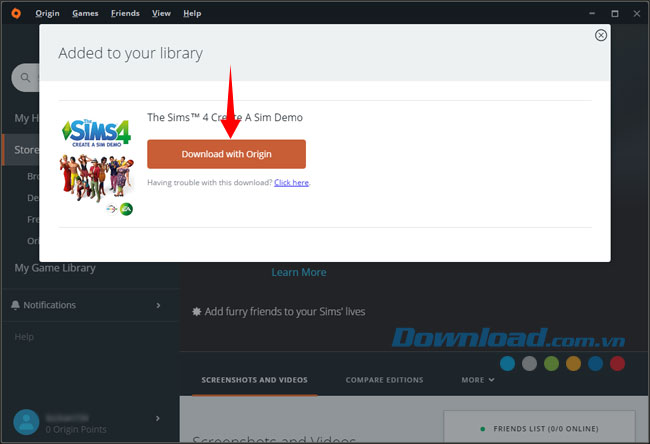The width and height of the screenshot is (650, 444).
Task: Switch to Compare Editions tab
Action: pos(385,380)
